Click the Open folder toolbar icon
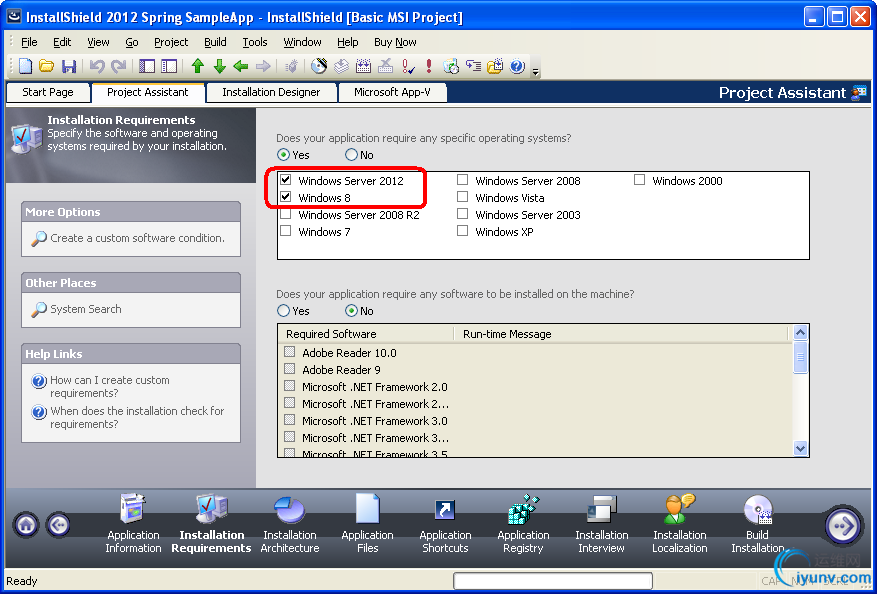The width and height of the screenshot is (877, 594). pos(46,66)
